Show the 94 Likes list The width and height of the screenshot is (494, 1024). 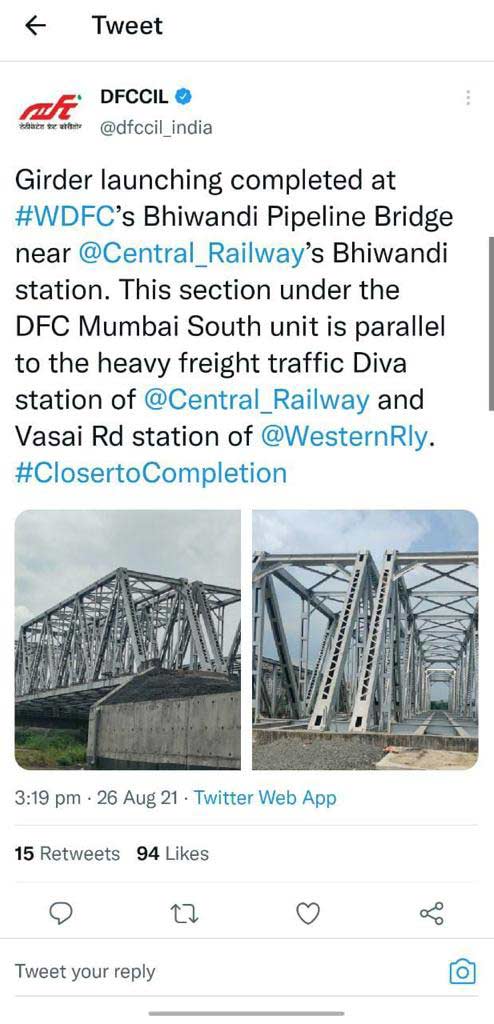(x=173, y=854)
